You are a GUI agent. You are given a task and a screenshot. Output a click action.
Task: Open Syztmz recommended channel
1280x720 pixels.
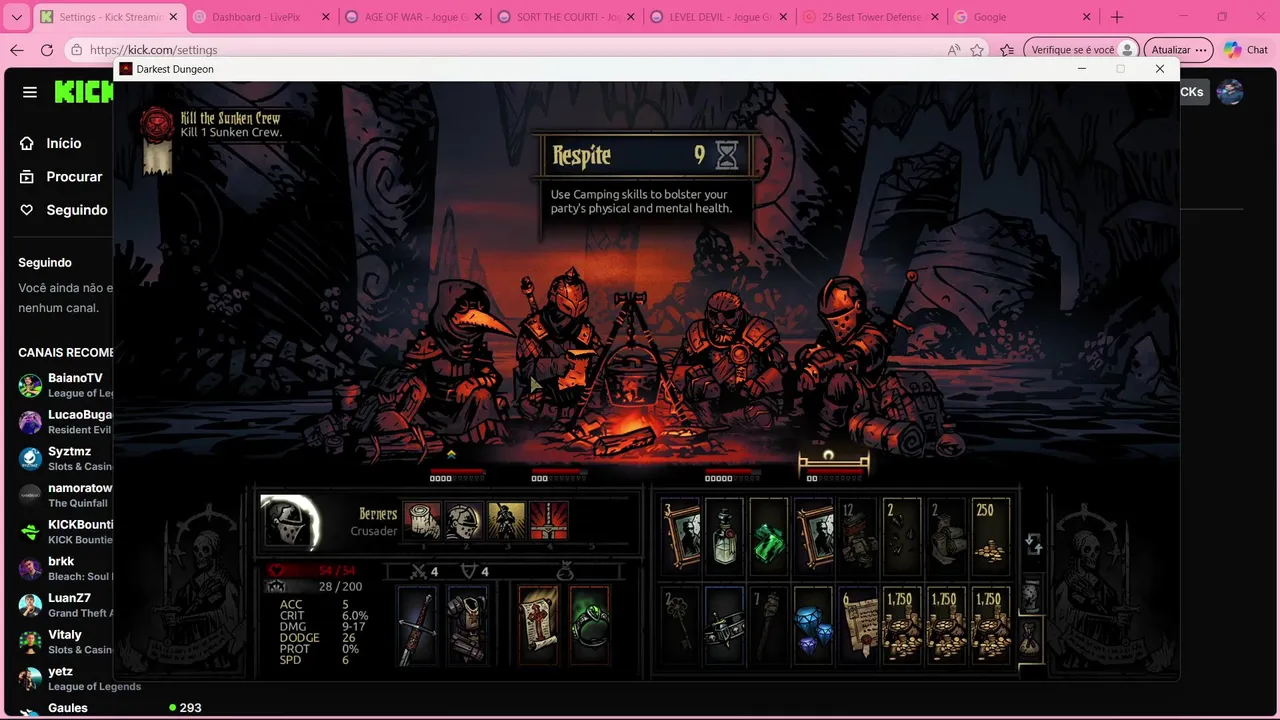[x=64, y=459]
